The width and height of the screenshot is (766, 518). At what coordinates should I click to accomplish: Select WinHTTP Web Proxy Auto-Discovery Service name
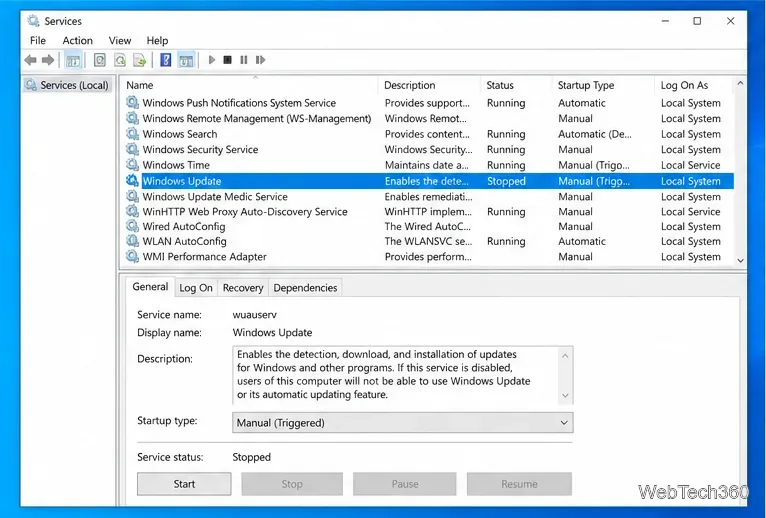[x=245, y=212]
